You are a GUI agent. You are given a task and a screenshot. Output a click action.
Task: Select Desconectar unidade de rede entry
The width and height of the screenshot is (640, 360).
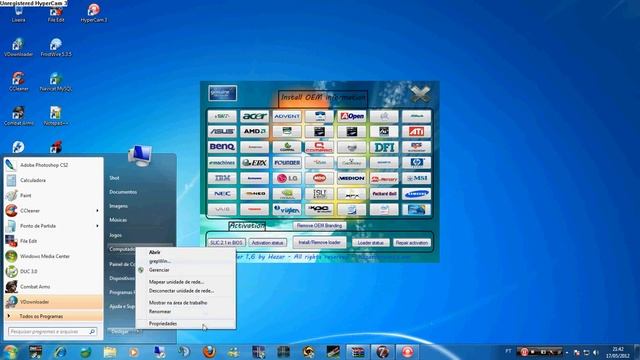pos(186,291)
